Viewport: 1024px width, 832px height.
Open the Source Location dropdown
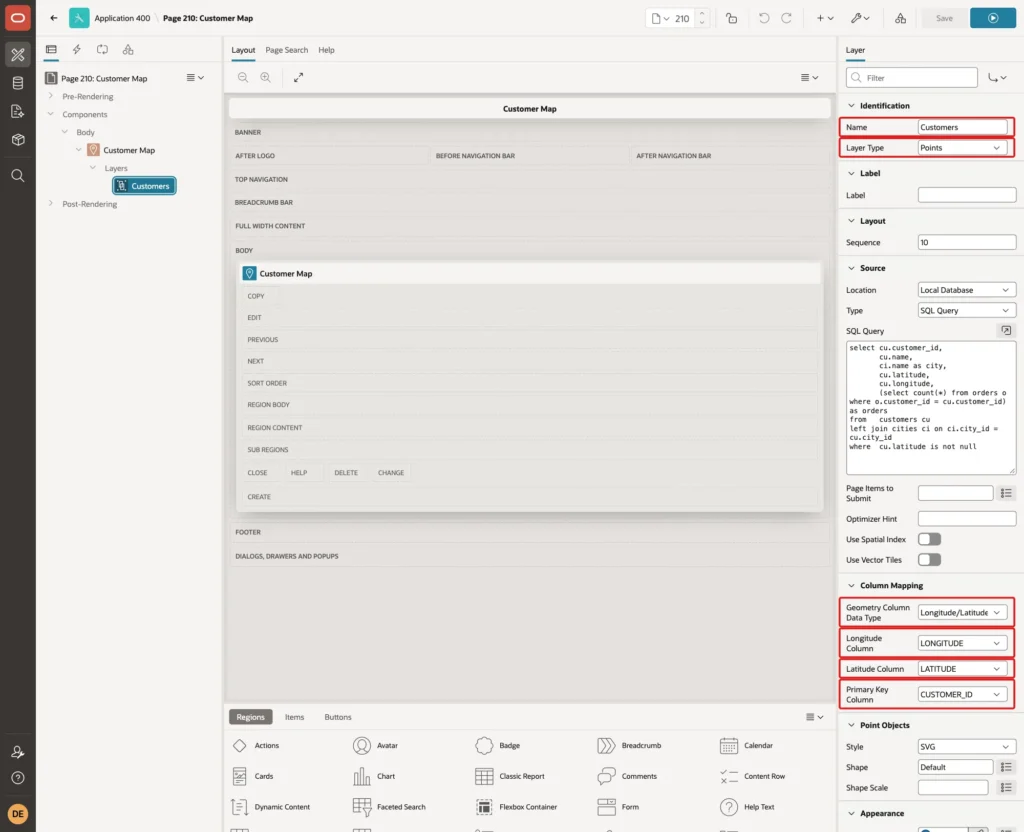(967, 290)
